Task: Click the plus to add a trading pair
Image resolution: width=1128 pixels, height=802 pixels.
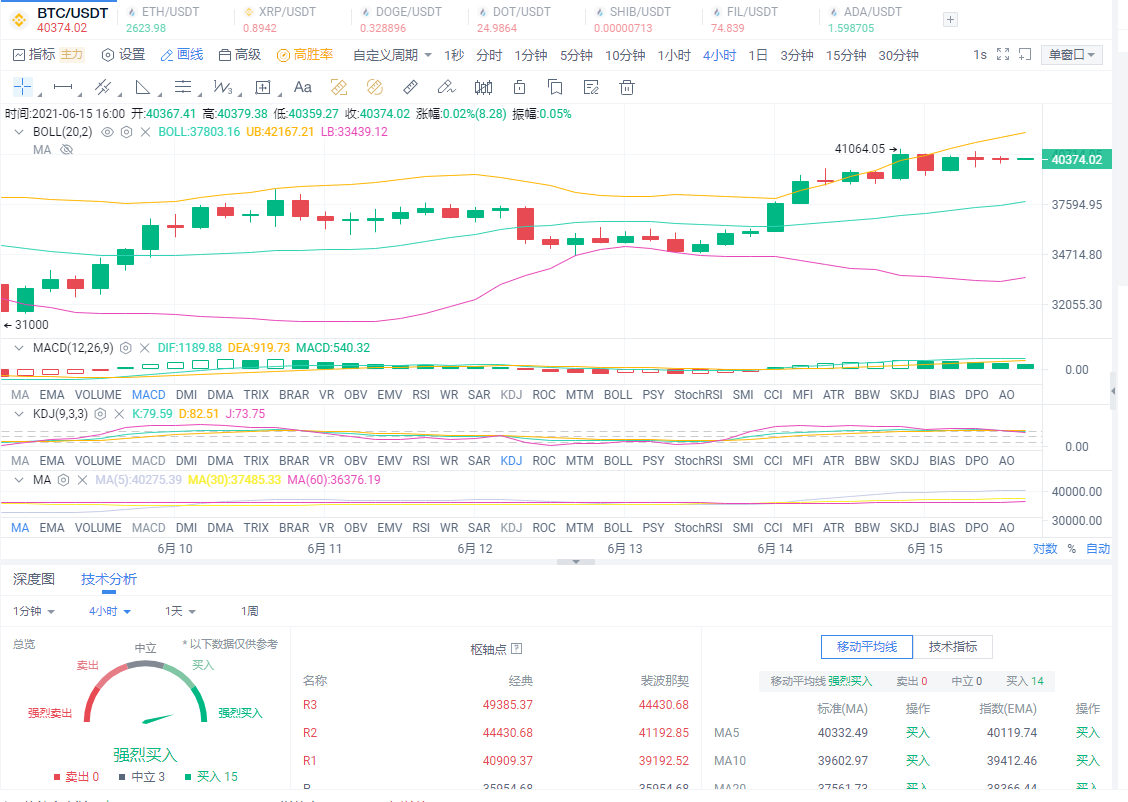Action: click(x=950, y=19)
